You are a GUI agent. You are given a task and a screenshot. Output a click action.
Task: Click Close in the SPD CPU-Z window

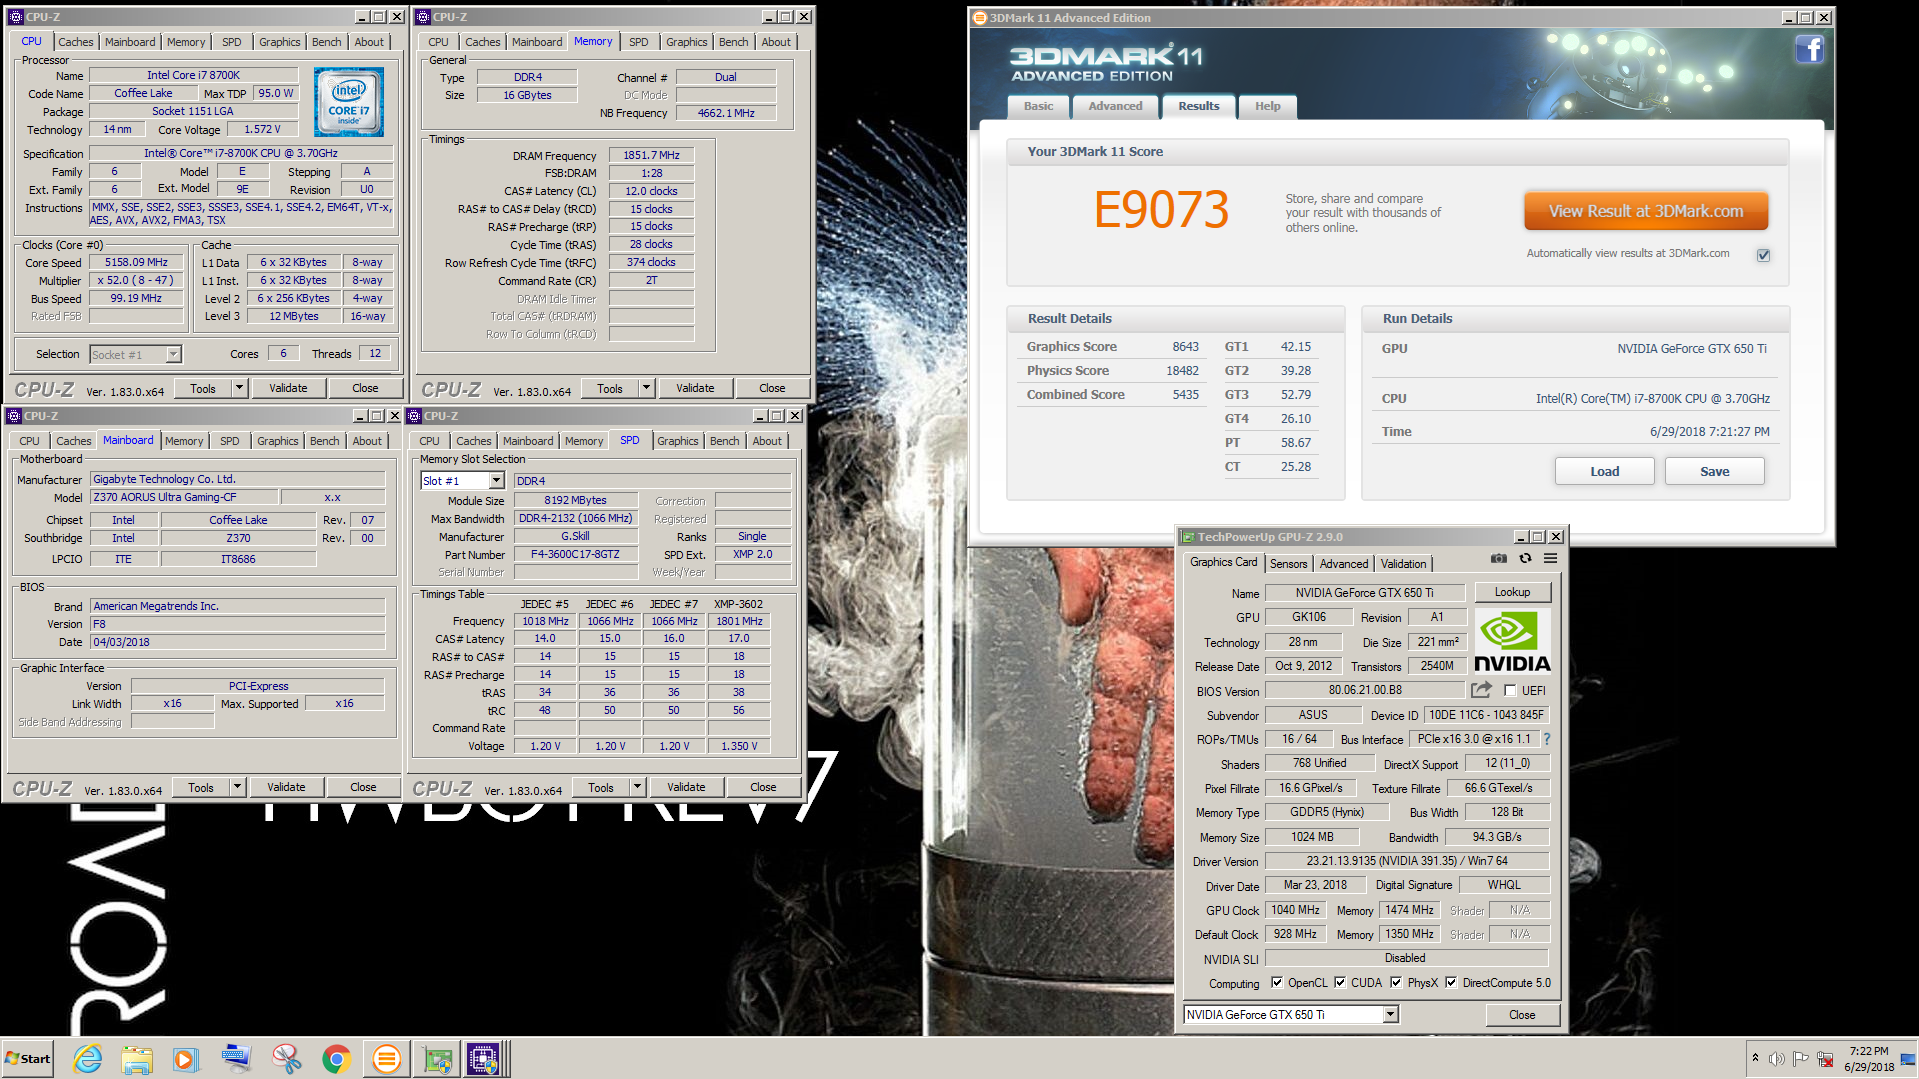pyautogui.click(x=763, y=787)
